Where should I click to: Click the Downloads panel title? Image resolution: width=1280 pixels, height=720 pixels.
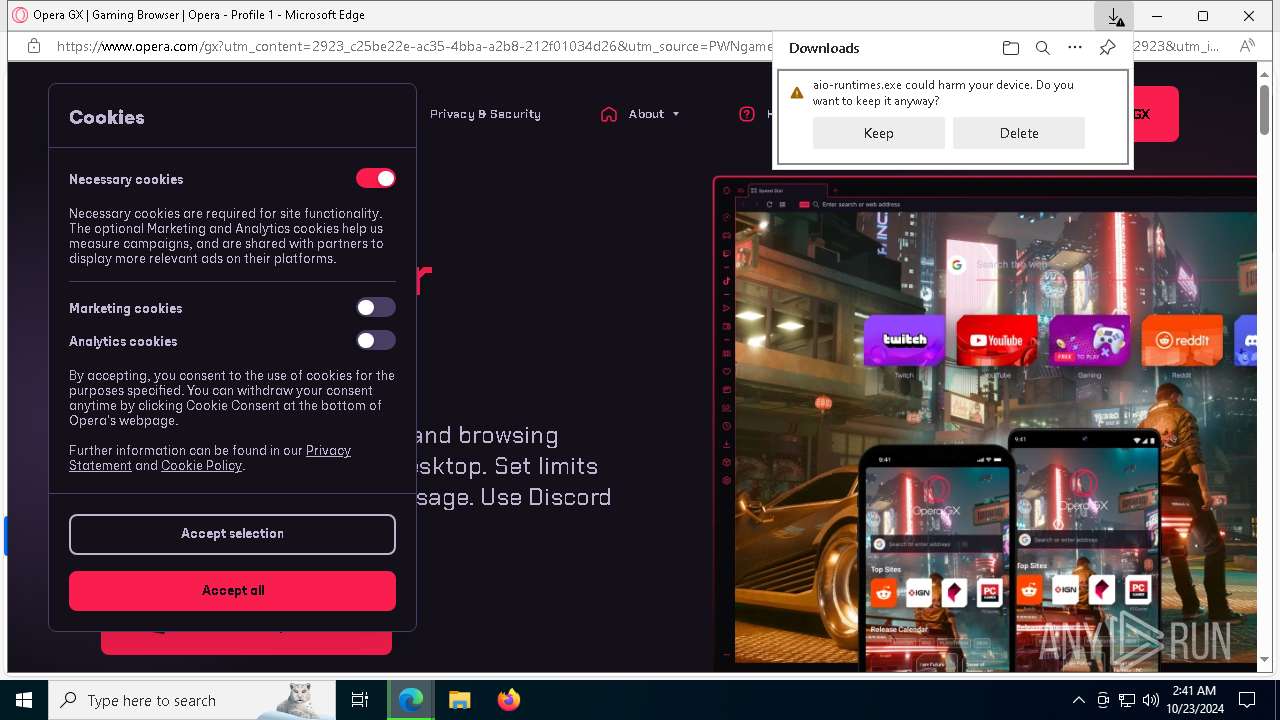[x=824, y=48]
